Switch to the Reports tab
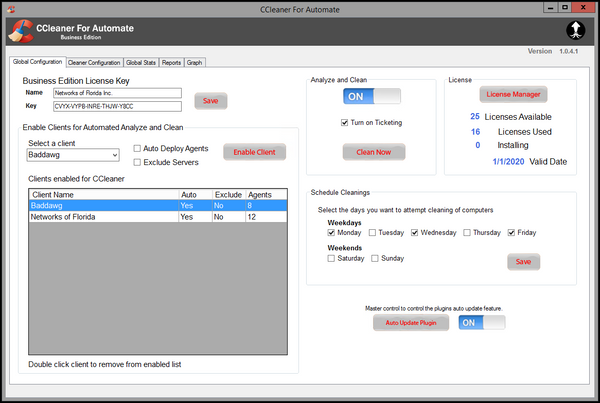600x403 pixels. coord(171,62)
